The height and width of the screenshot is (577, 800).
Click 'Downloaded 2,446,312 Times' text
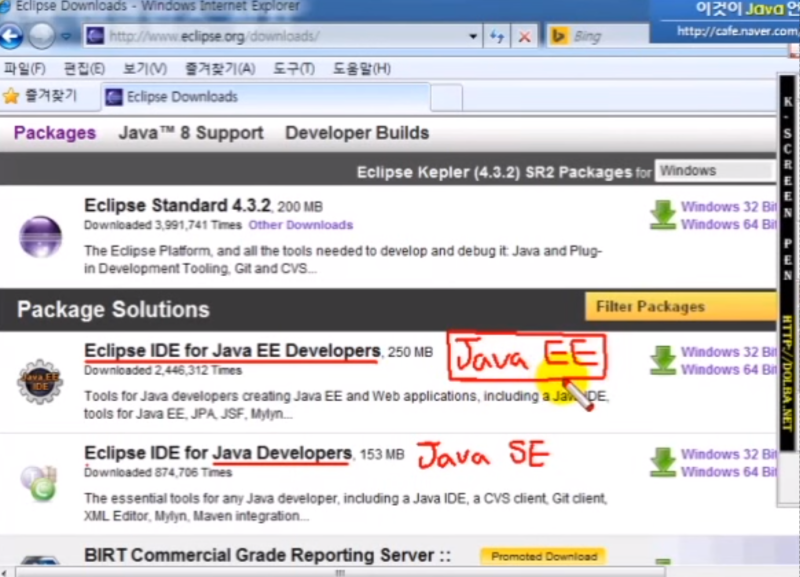coord(163,370)
